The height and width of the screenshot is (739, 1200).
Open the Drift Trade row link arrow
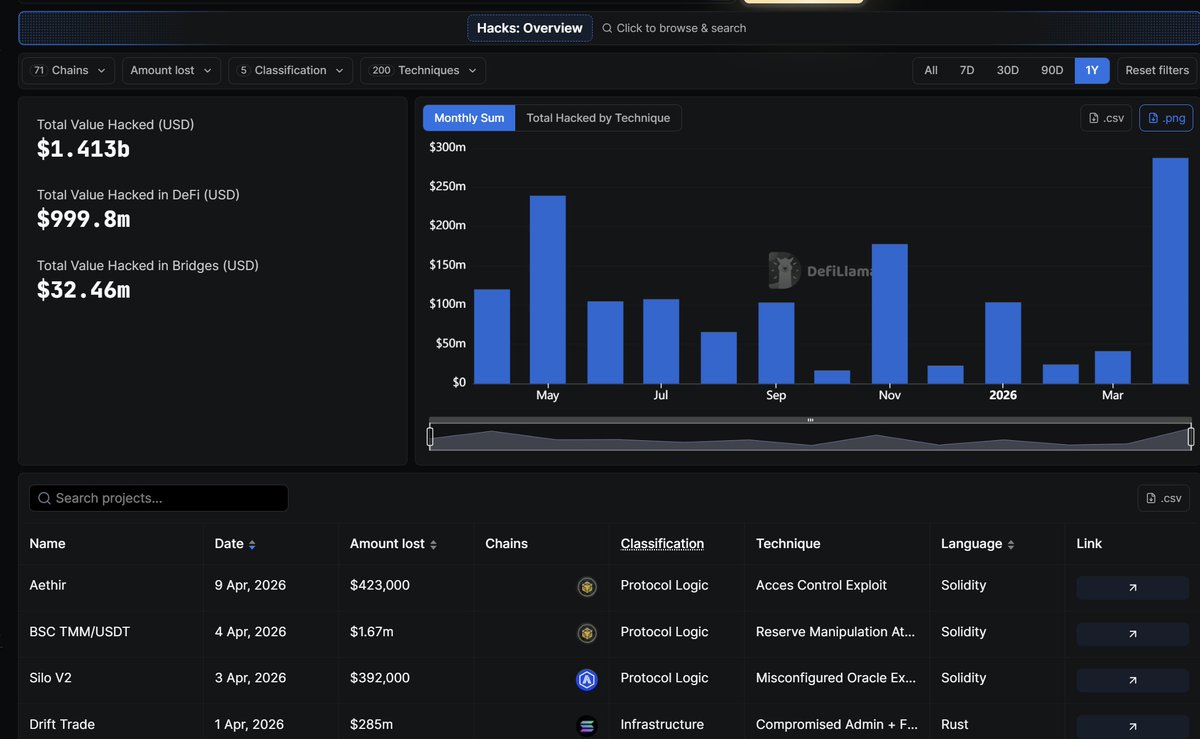pos(1132,726)
